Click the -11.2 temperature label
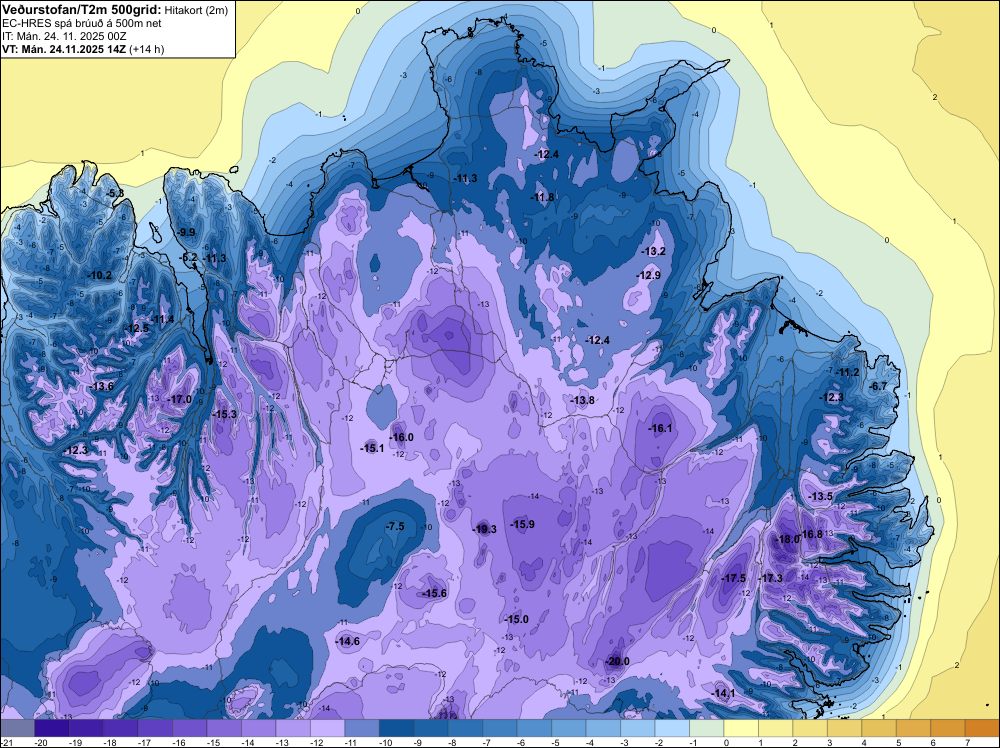This screenshot has width=1000, height=748. click(x=848, y=373)
